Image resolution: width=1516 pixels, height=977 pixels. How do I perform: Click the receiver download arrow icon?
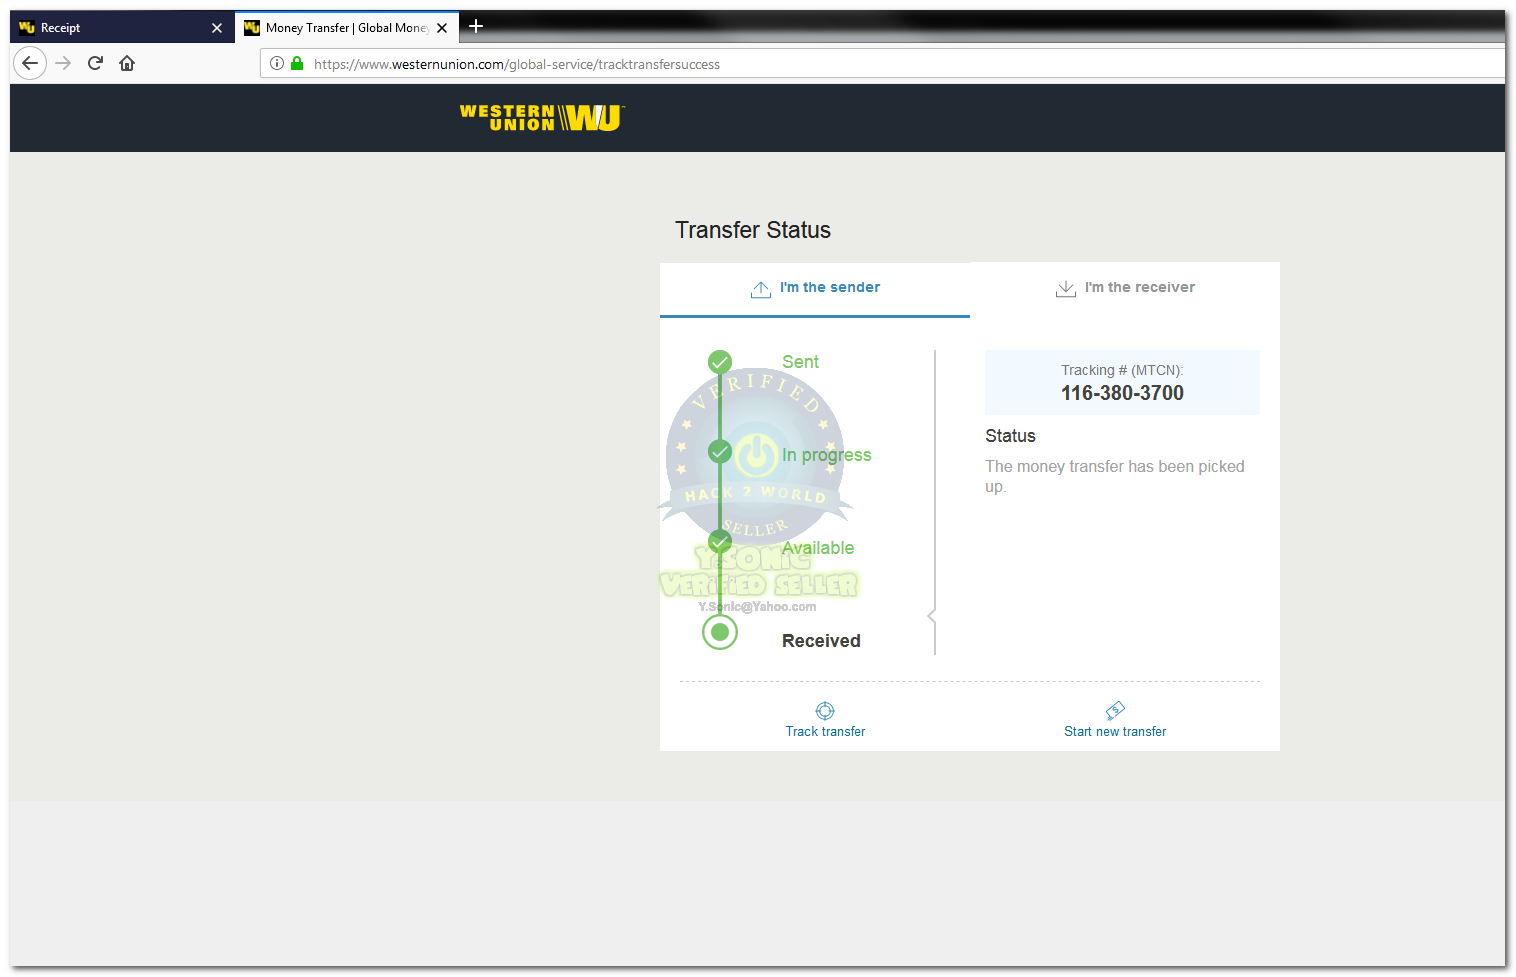pos(1066,289)
